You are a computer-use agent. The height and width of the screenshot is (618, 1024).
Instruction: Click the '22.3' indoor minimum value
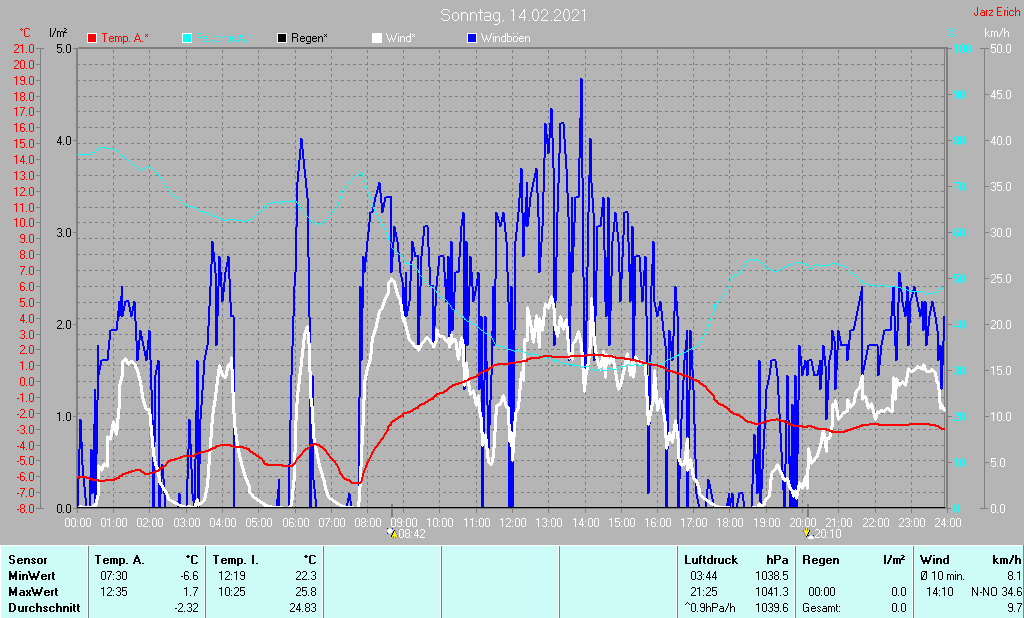click(306, 576)
